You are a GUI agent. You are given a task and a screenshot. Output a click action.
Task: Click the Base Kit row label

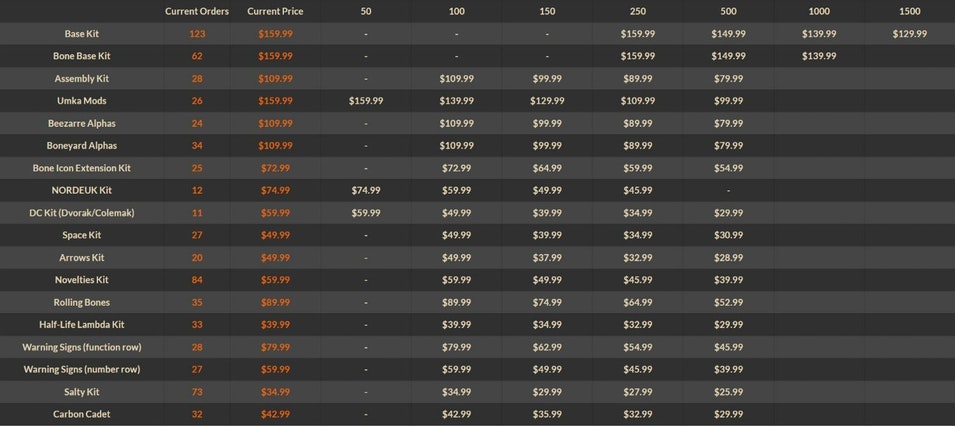(x=82, y=34)
